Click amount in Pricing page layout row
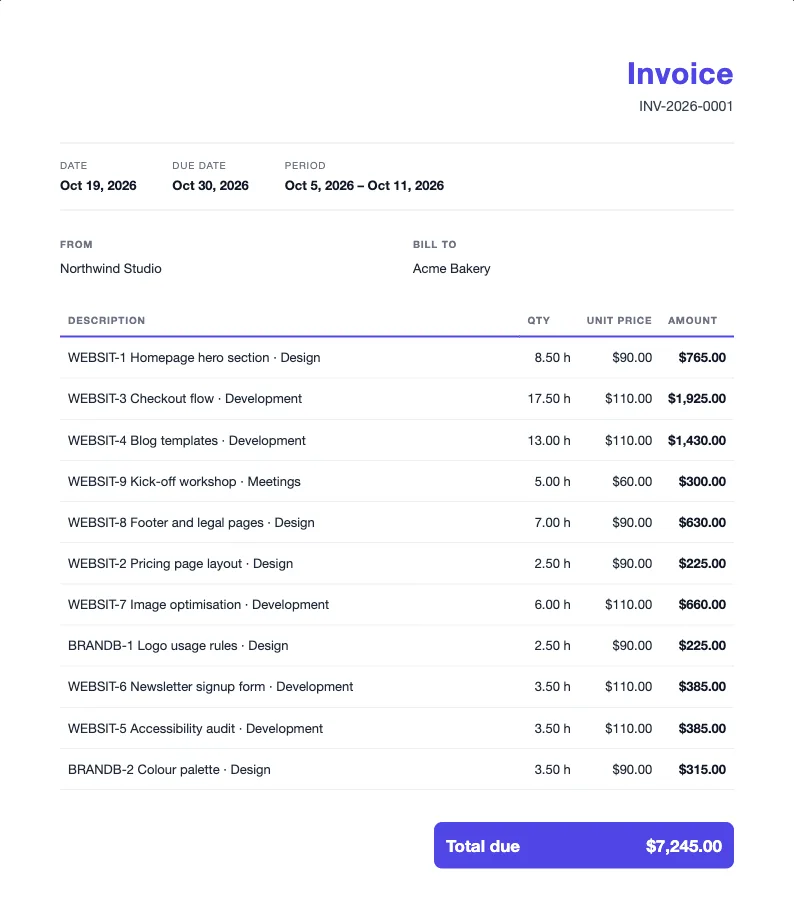 point(702,564)
